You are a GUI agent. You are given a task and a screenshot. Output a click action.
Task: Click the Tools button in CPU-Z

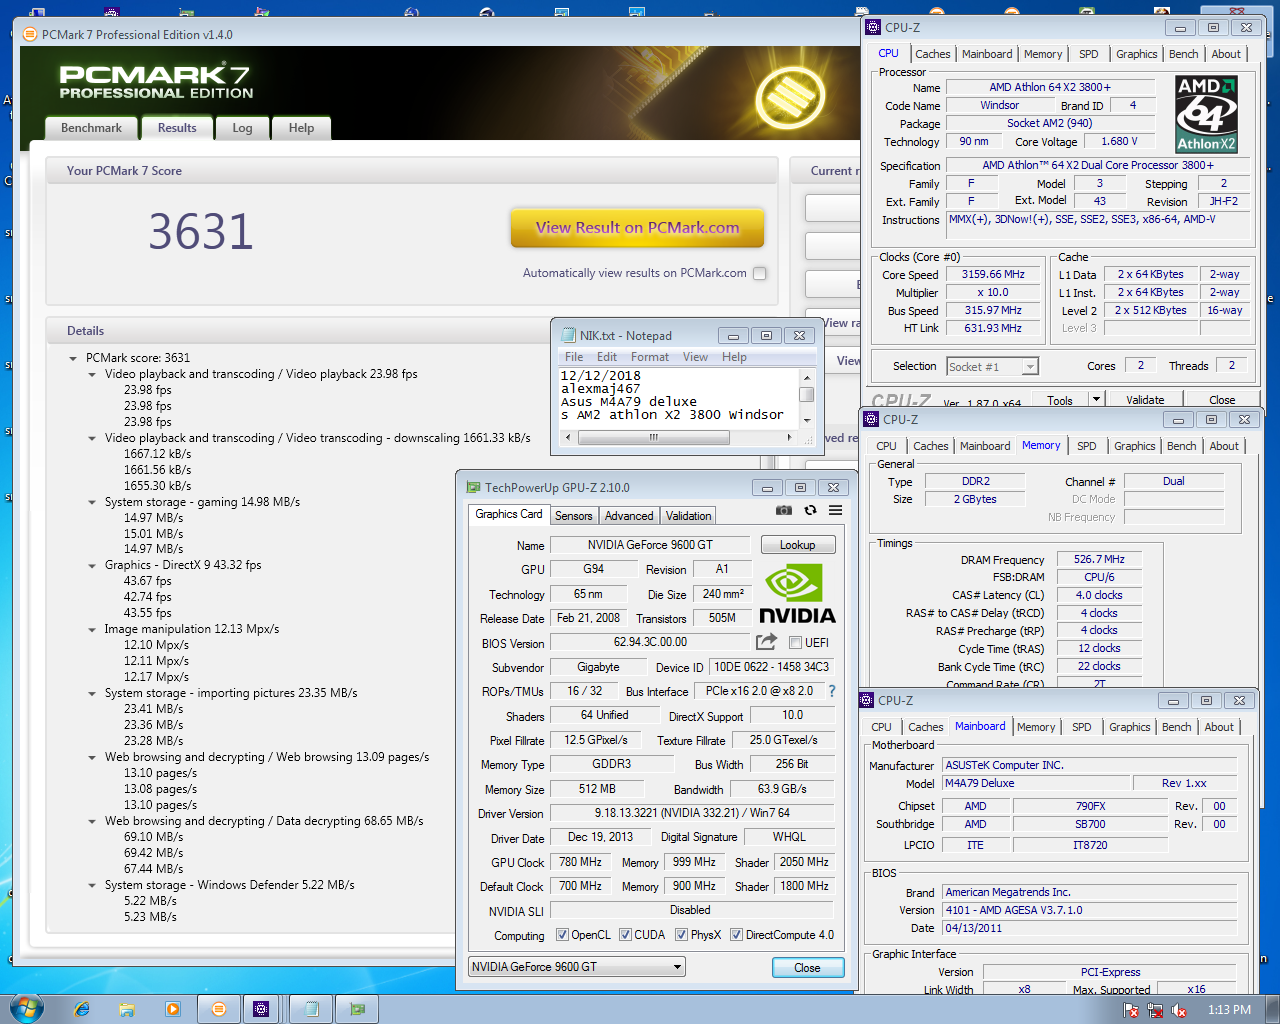(x=1060, y=400)
